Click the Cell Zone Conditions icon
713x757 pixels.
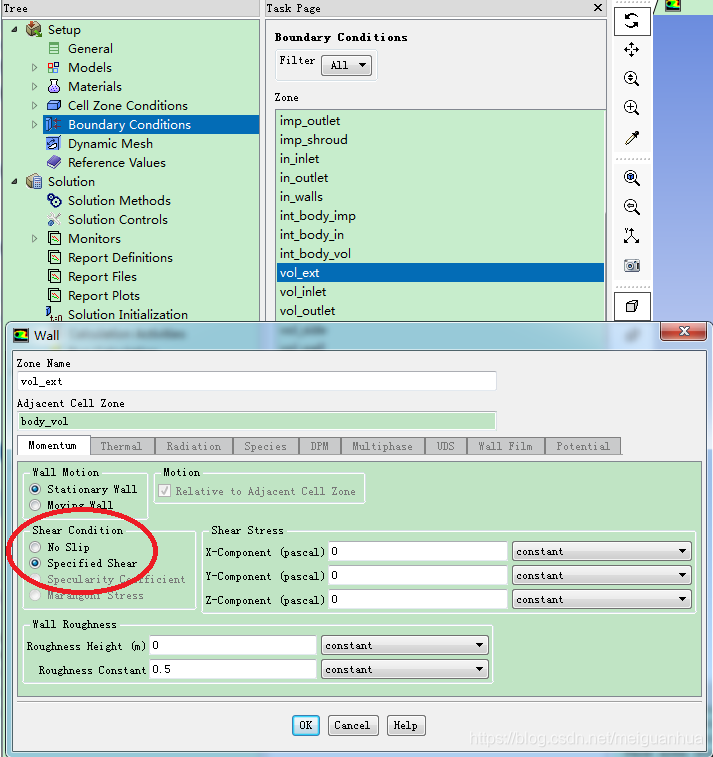[x=54, y=105]
